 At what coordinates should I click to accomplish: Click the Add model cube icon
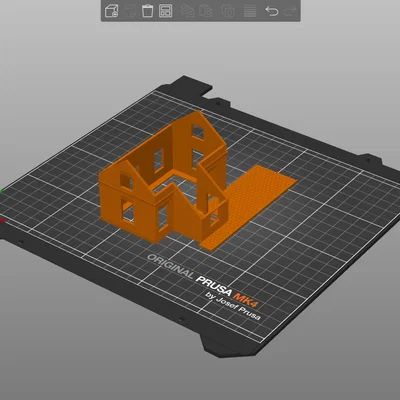click(x=112, y=11)
